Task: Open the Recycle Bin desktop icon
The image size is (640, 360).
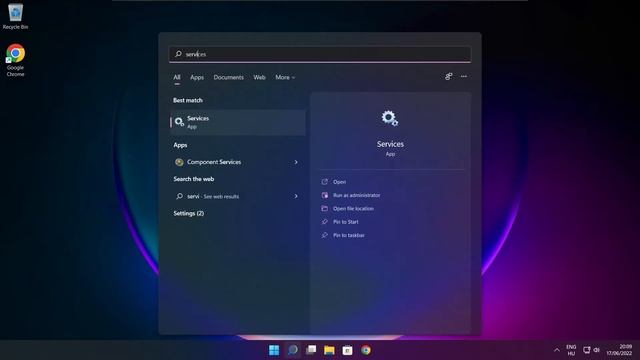Action: click(x=16, y=17)
